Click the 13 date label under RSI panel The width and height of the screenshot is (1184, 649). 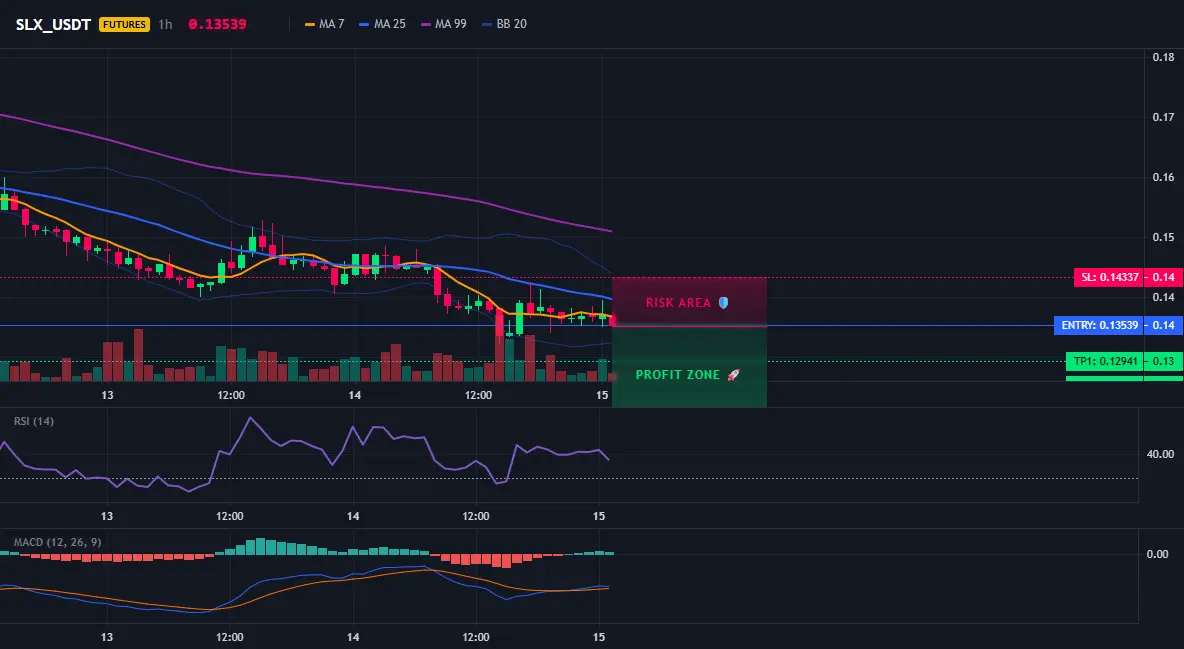[x=107, y=516]
